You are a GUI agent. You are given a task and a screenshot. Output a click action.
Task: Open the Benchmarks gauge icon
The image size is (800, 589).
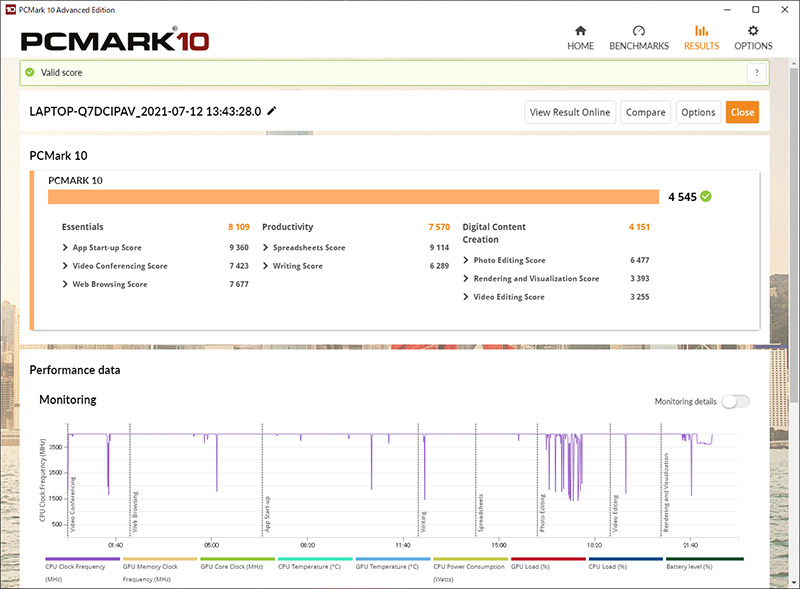639,31
